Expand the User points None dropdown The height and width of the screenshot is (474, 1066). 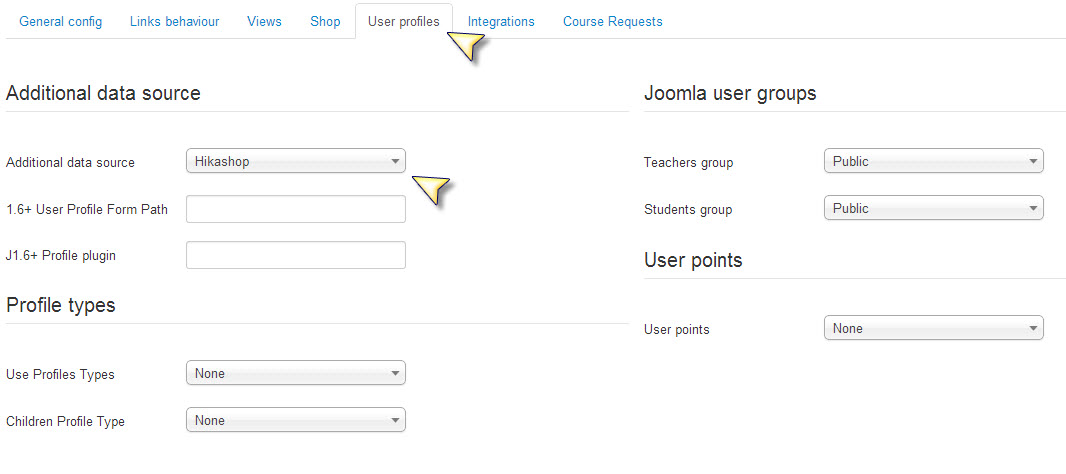[933, 328]
